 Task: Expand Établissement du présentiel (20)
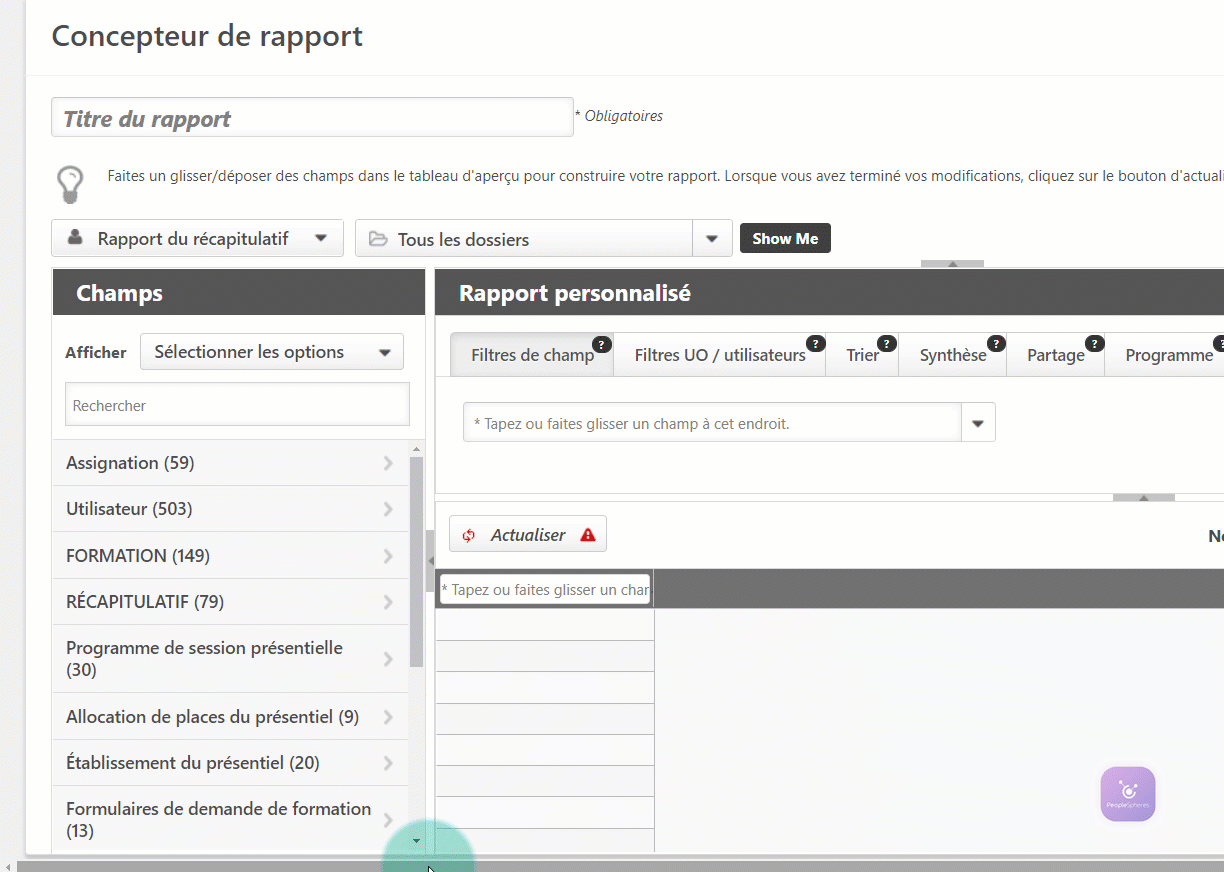point(231,763)
